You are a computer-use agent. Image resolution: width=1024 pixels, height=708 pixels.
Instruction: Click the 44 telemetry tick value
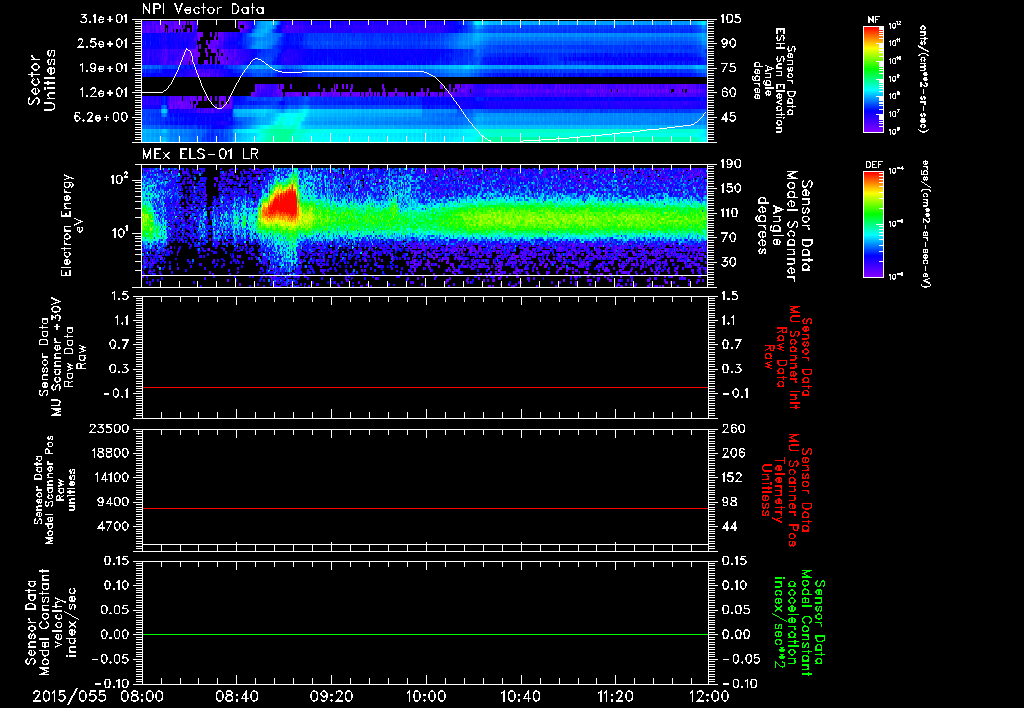(728, 526)
